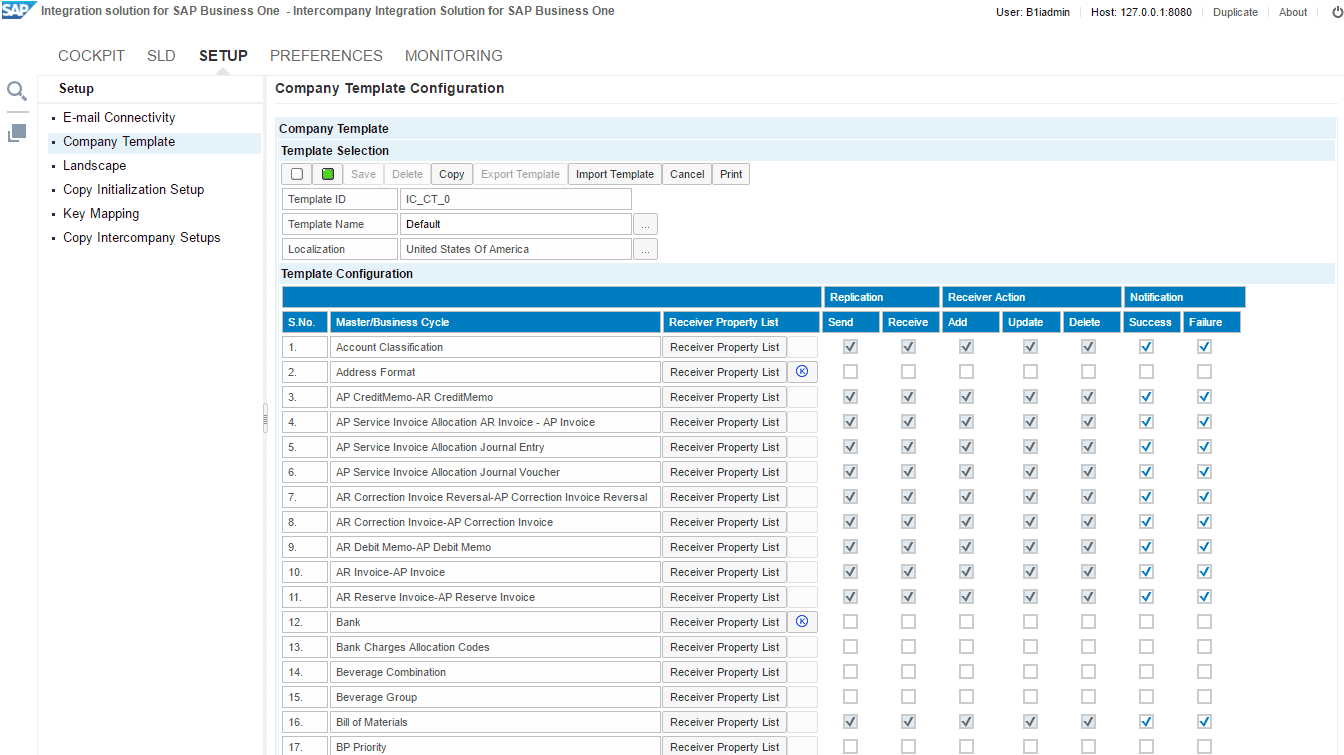Open the Template Name browse ellipsis button
This screenshot has height=755, width=1344.
pyautogui.click(x=646, y=224)
